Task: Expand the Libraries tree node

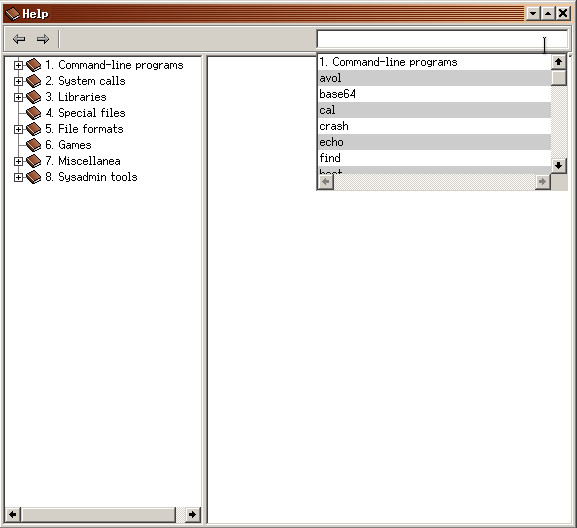Action: pos(18,98)
